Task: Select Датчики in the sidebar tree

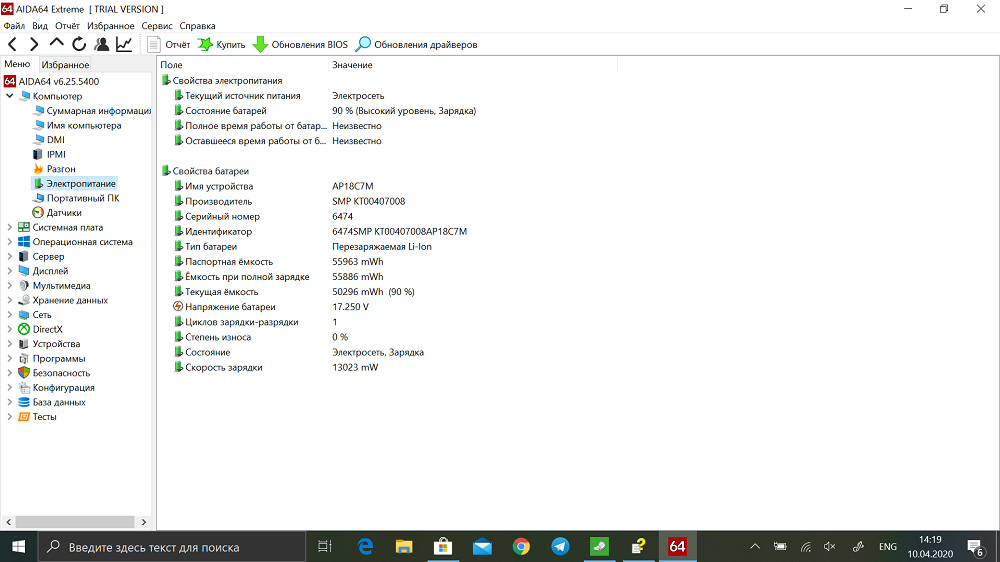Action: (x=64, y=213)
